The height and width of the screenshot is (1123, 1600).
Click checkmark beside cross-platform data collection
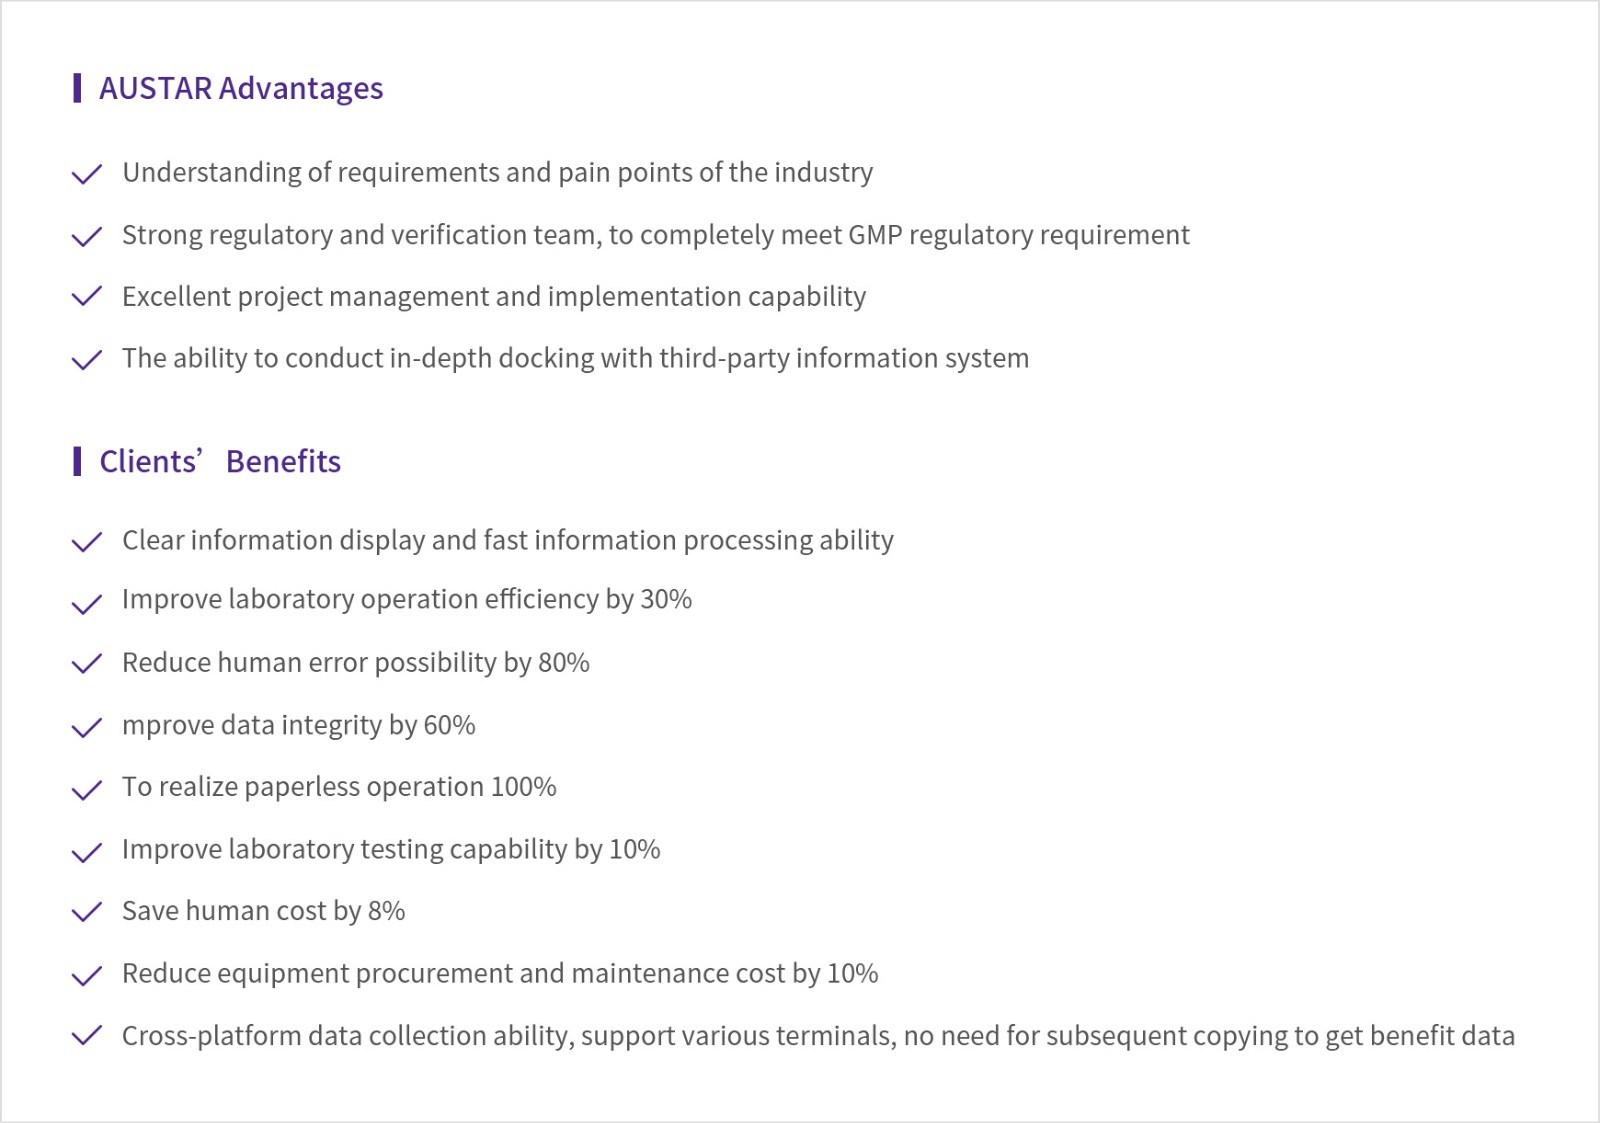(87, 1036)
